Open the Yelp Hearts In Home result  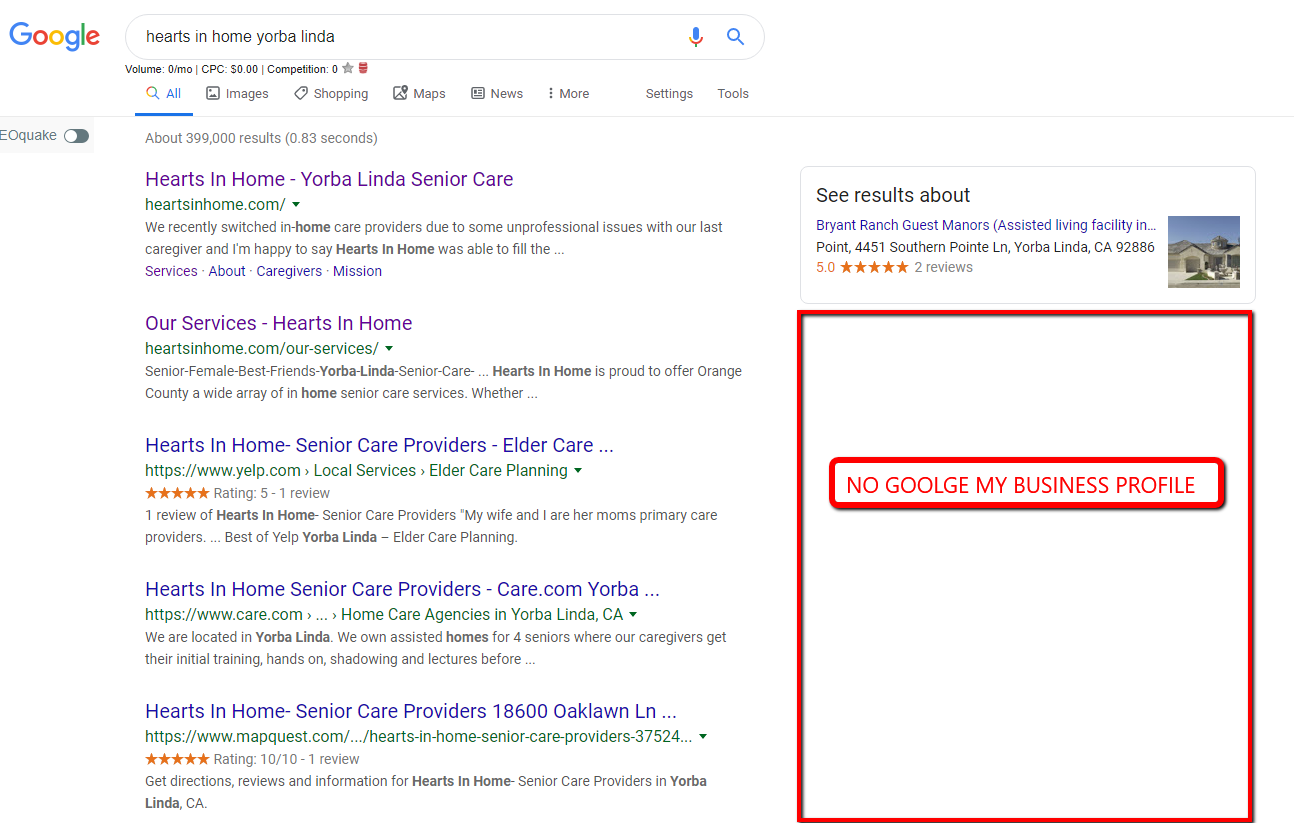[379, 445]
